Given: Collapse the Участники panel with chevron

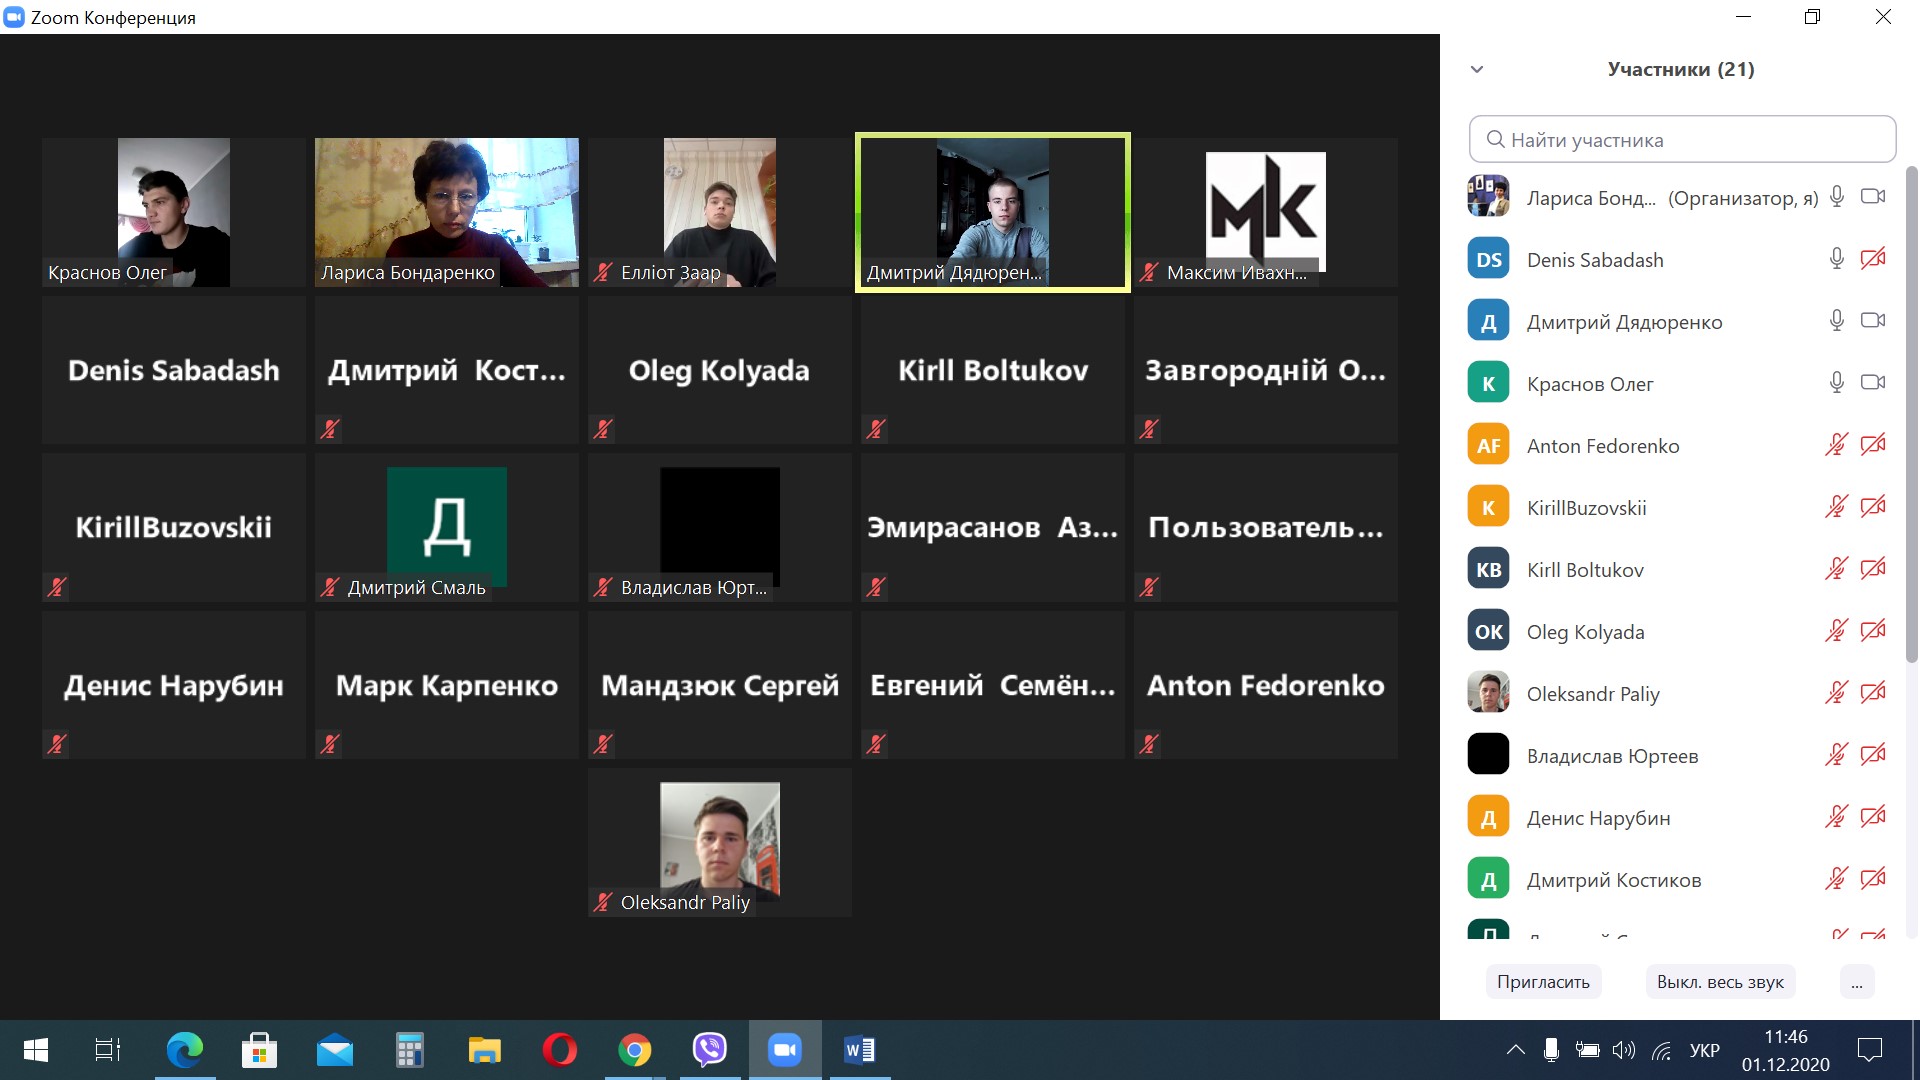Looking at the screenshot, I should [1477, 70].
